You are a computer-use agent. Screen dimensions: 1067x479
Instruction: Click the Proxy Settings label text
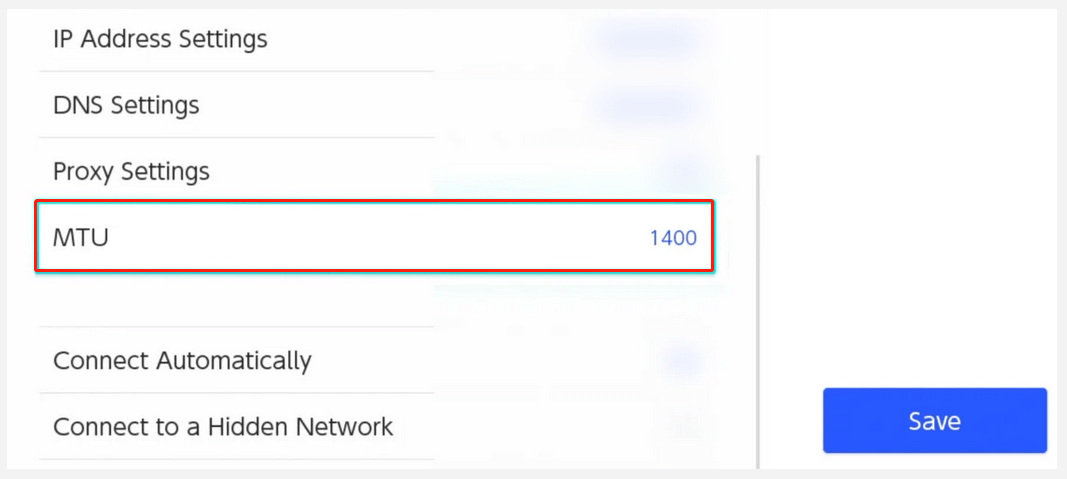[131, 171]
